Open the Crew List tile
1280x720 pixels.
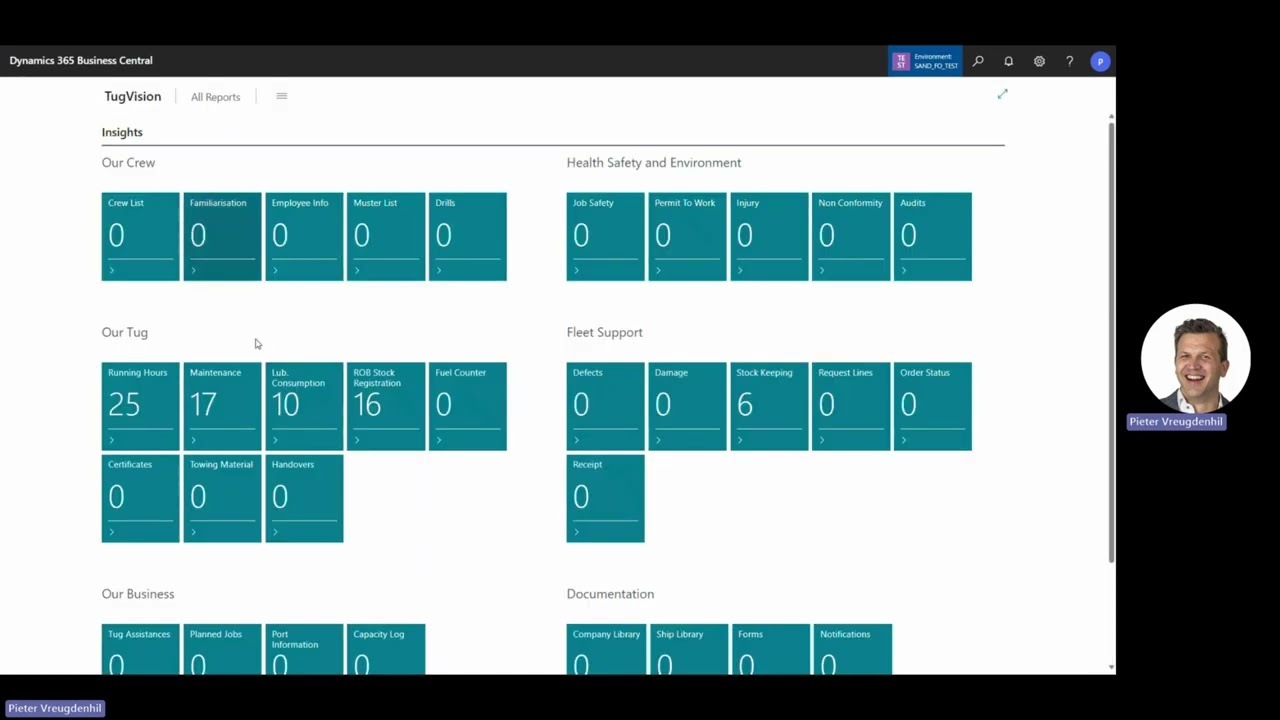pyautogui.click(x=140, y=236)
